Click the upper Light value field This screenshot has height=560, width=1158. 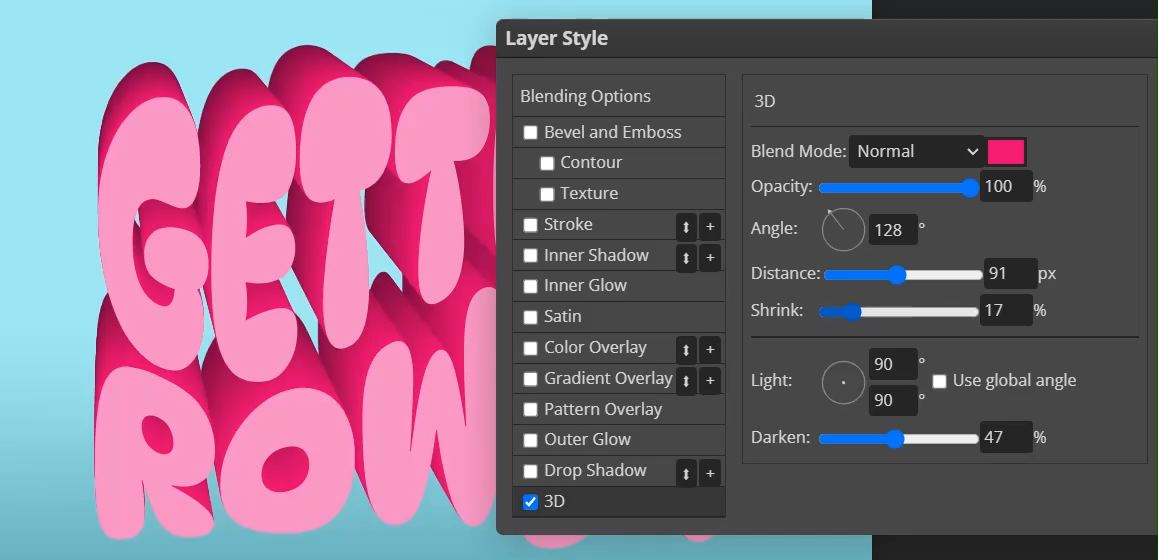coord(893,364)
